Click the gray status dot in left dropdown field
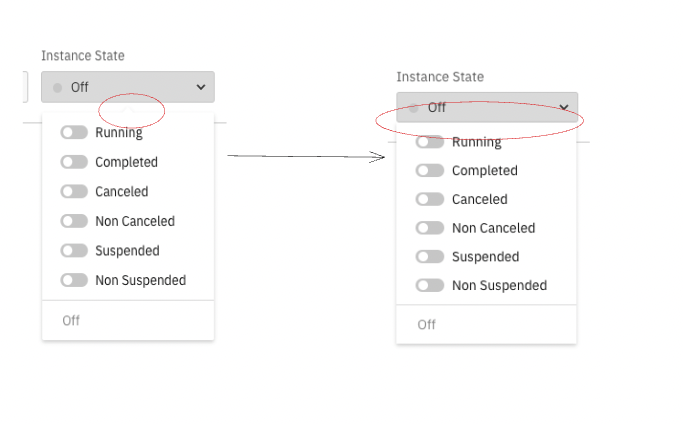This screenshot has width=683, height=424. [x=57, y=88]
